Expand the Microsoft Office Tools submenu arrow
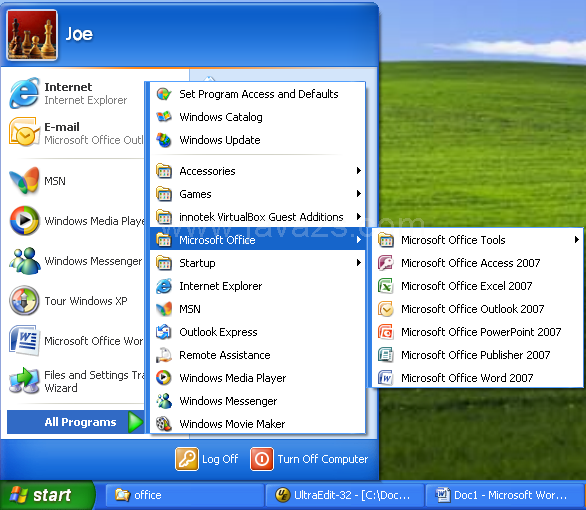This screenshot has width=586, height=510. pyautogui.click(x=577, y=239)
